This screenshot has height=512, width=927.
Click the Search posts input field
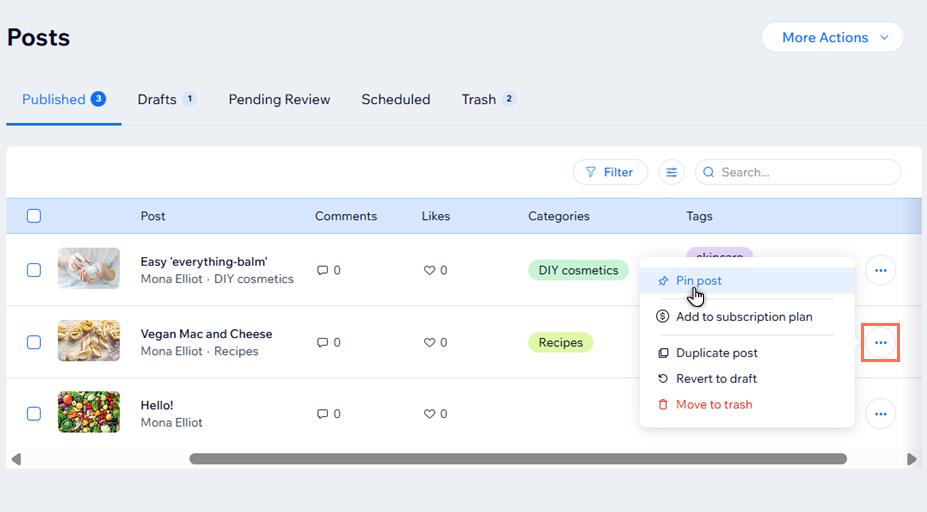(805, 172)
